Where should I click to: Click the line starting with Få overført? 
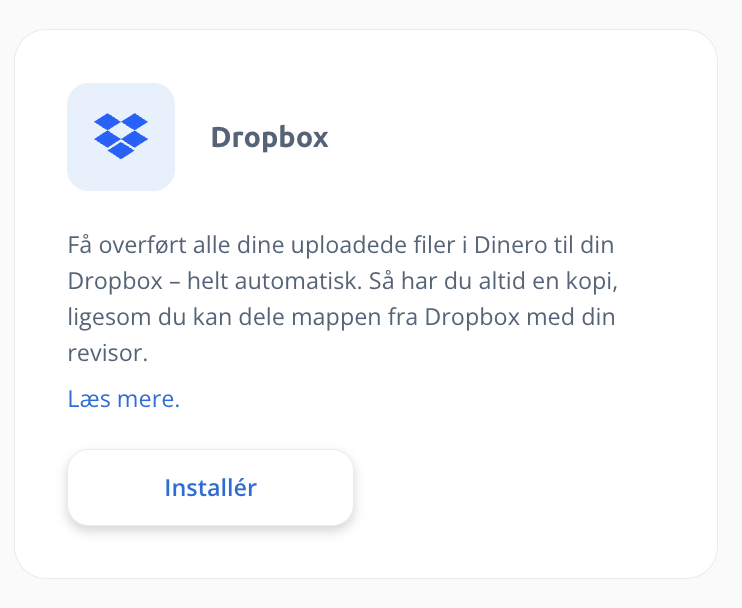point(341,245)
